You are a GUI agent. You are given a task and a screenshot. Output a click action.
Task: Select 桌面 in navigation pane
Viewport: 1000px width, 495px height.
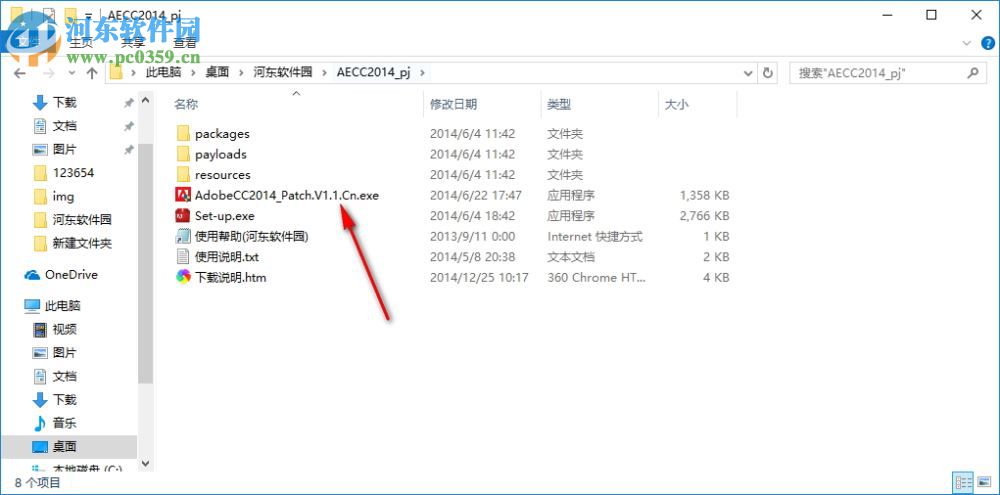click(x=64, y=447)
